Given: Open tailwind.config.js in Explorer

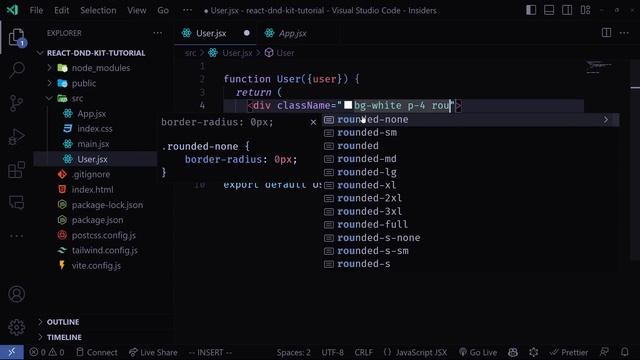Looking at the screenshot, I should [104, 250].
